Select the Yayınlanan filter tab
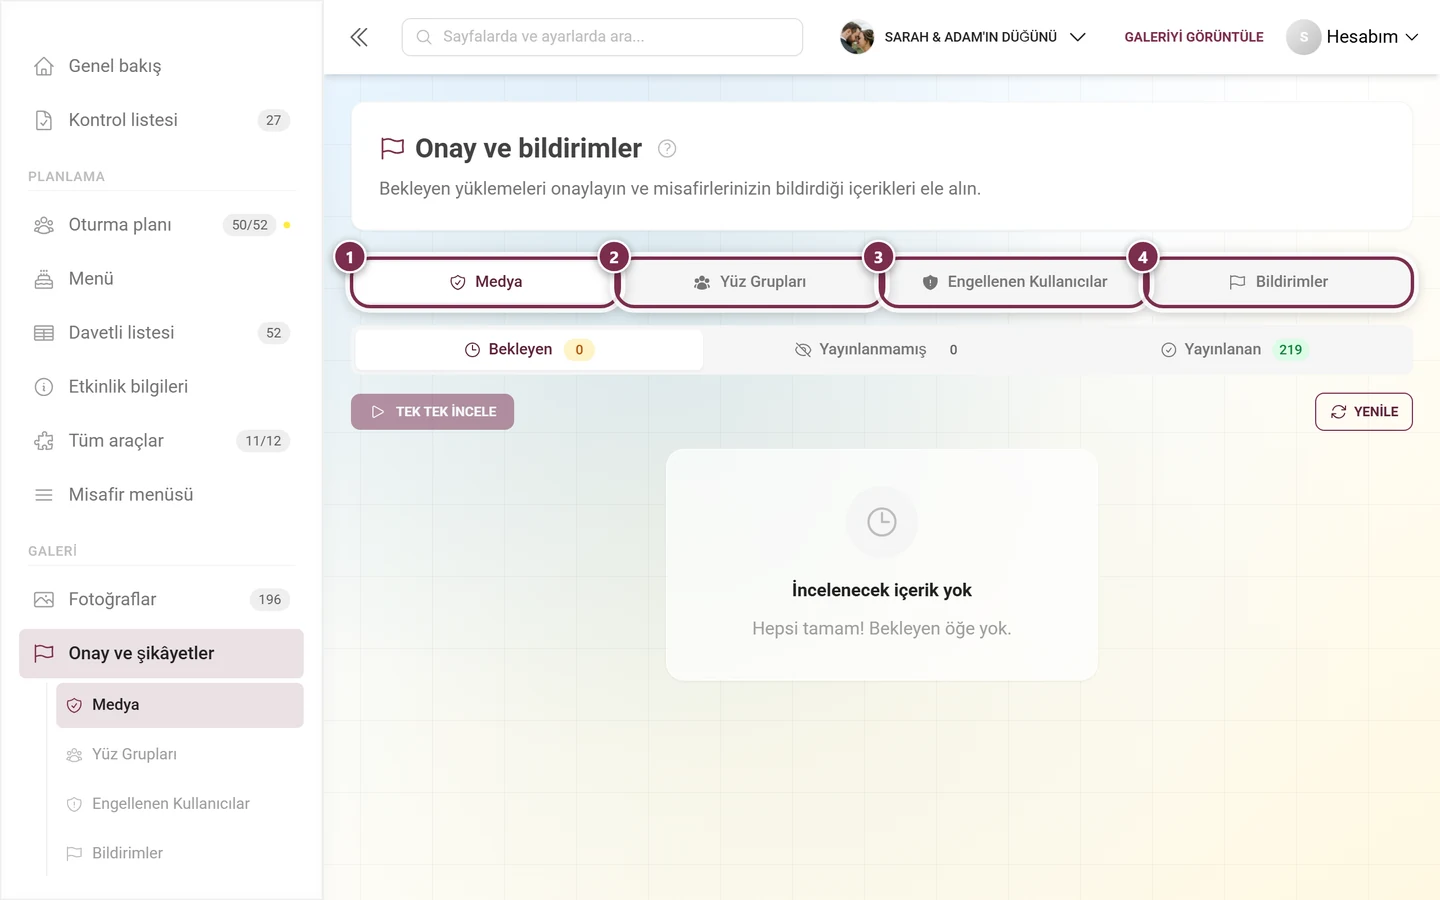Image resolution: width=1440 pixels, height=900 pixels. tap(1235, 350)
